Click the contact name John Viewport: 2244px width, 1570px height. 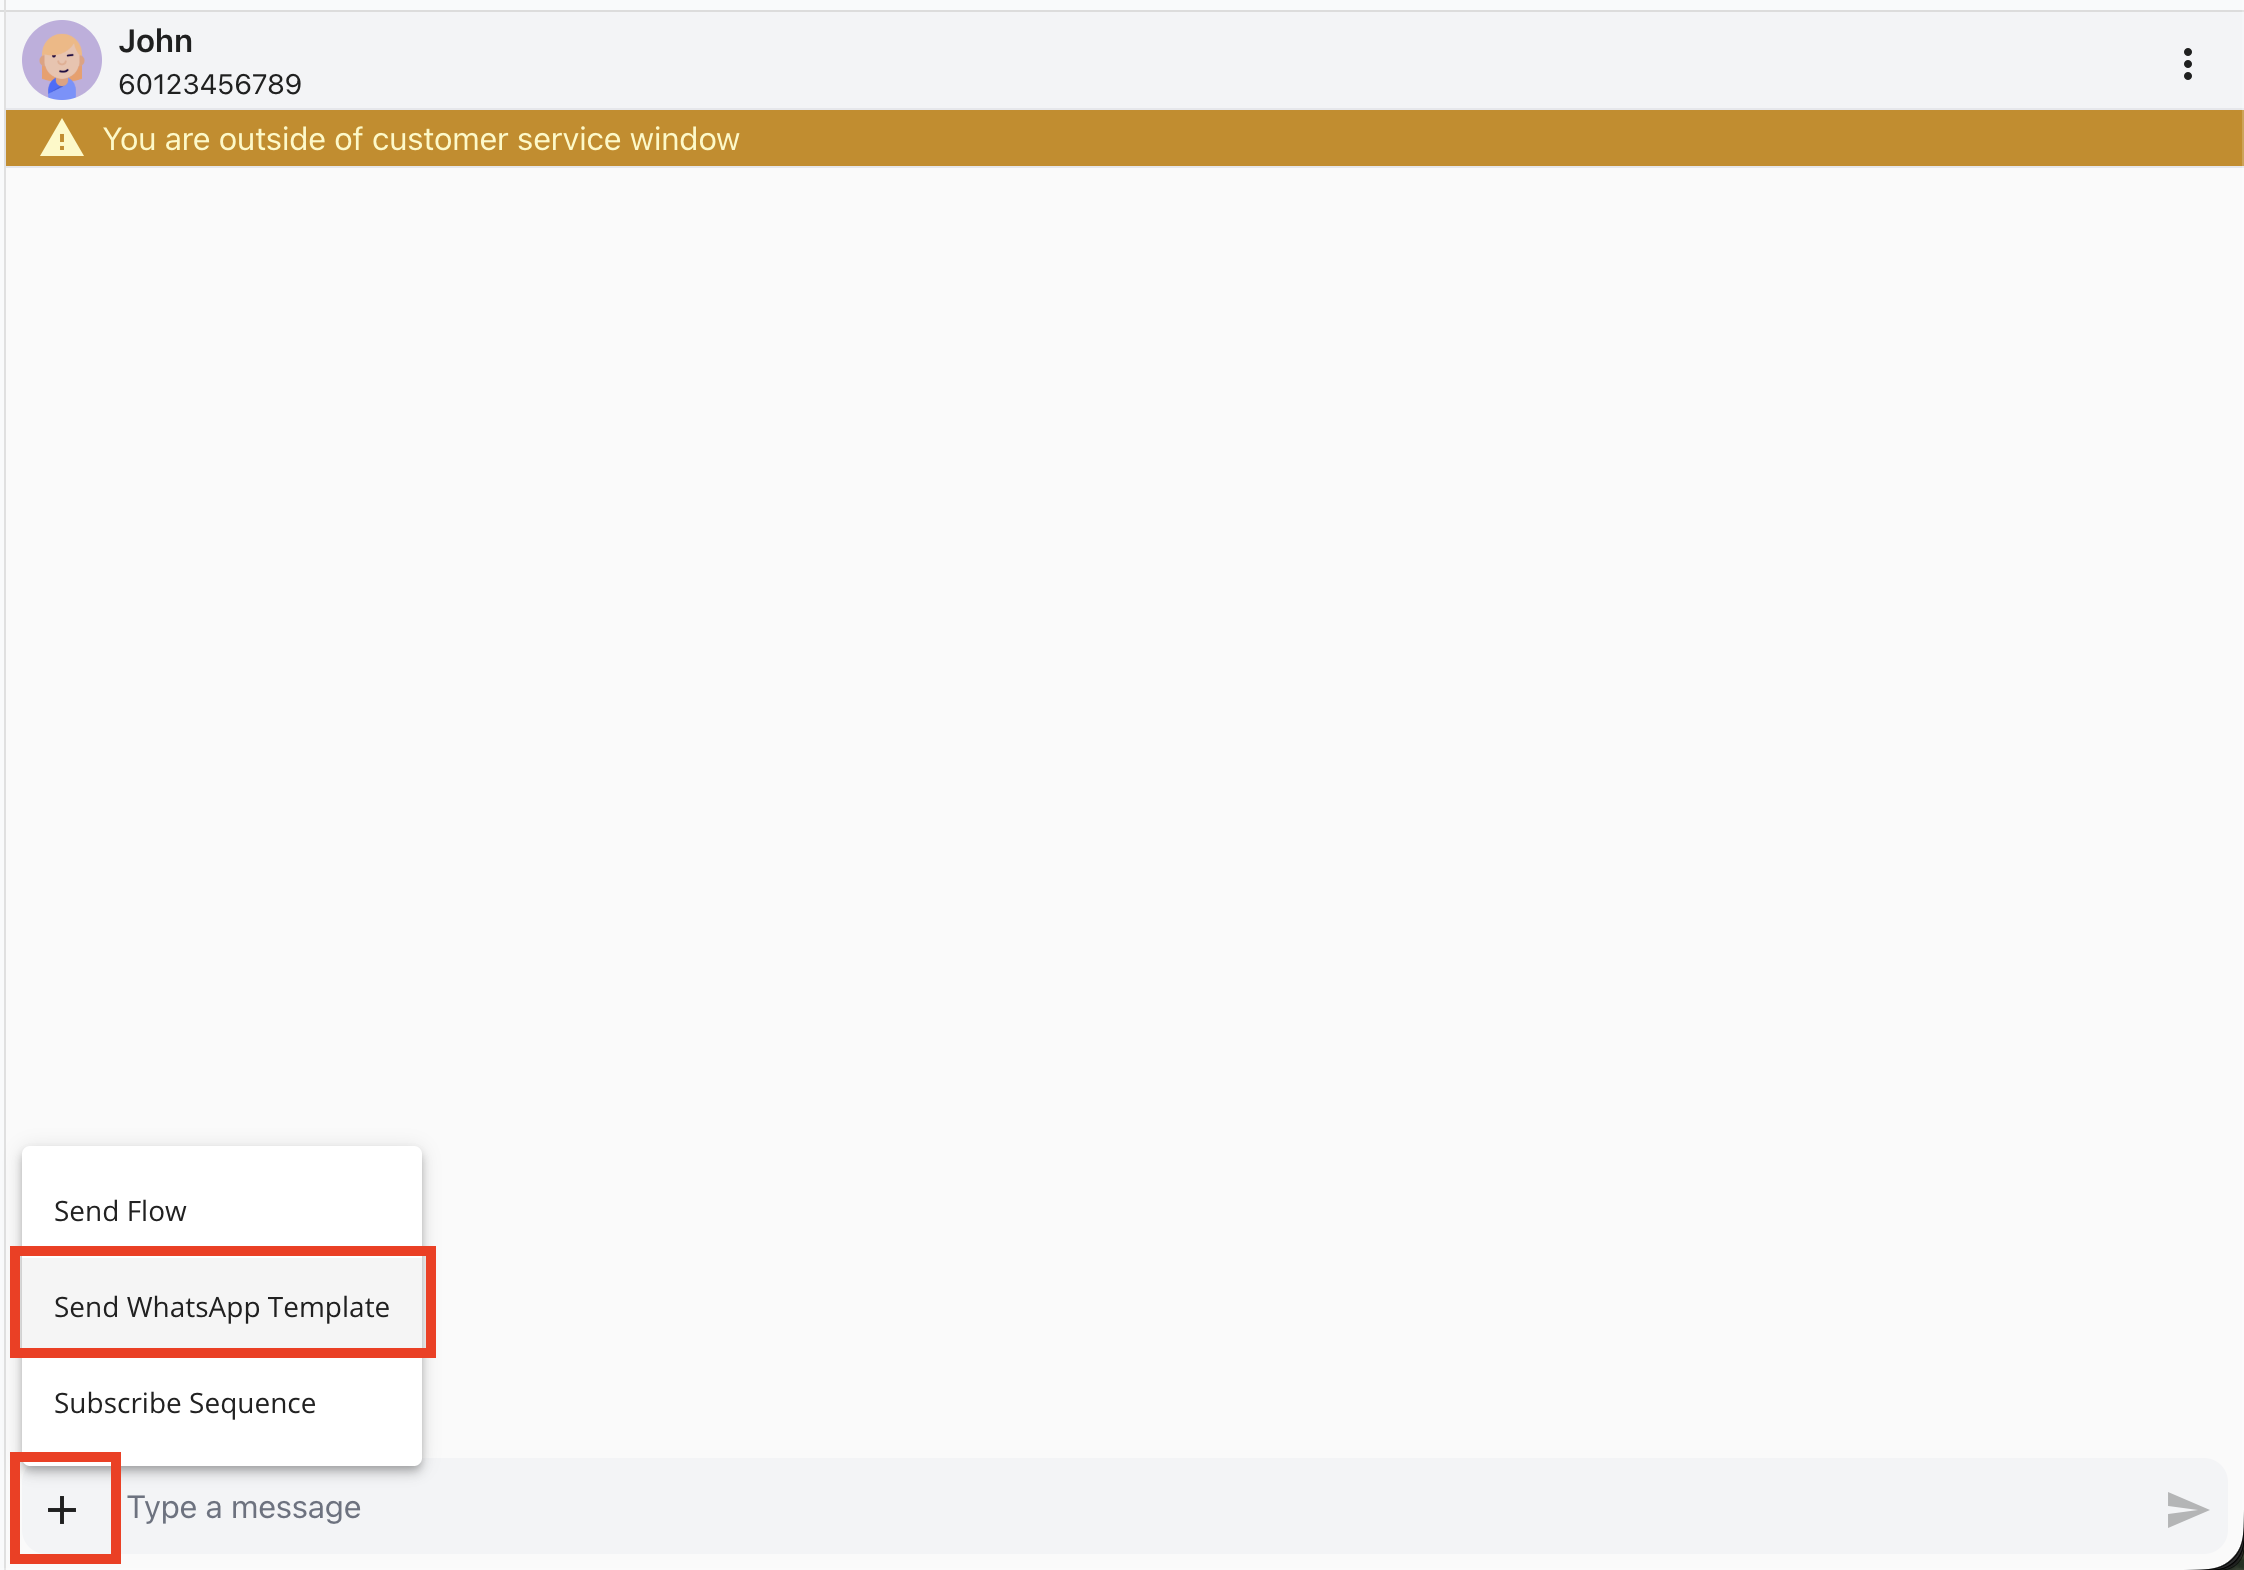pyautogui.click(x=155, y=41)
